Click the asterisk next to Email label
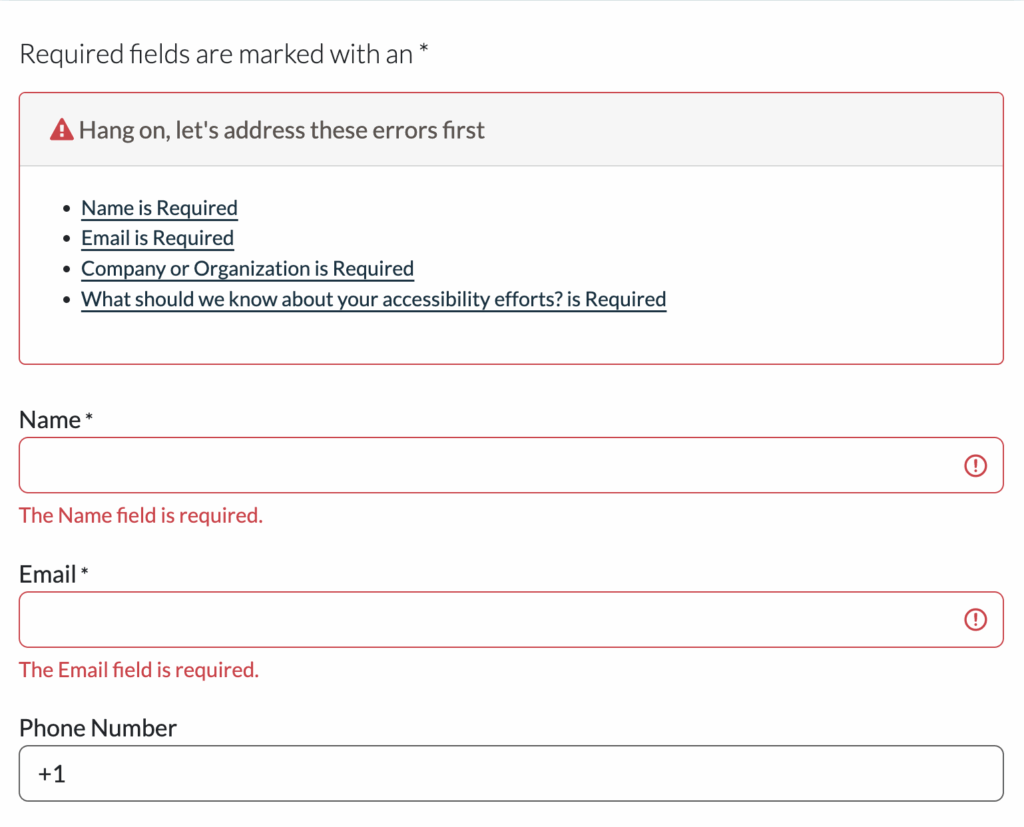Viewport: 1024px width, 827px height. click(85, 574)
